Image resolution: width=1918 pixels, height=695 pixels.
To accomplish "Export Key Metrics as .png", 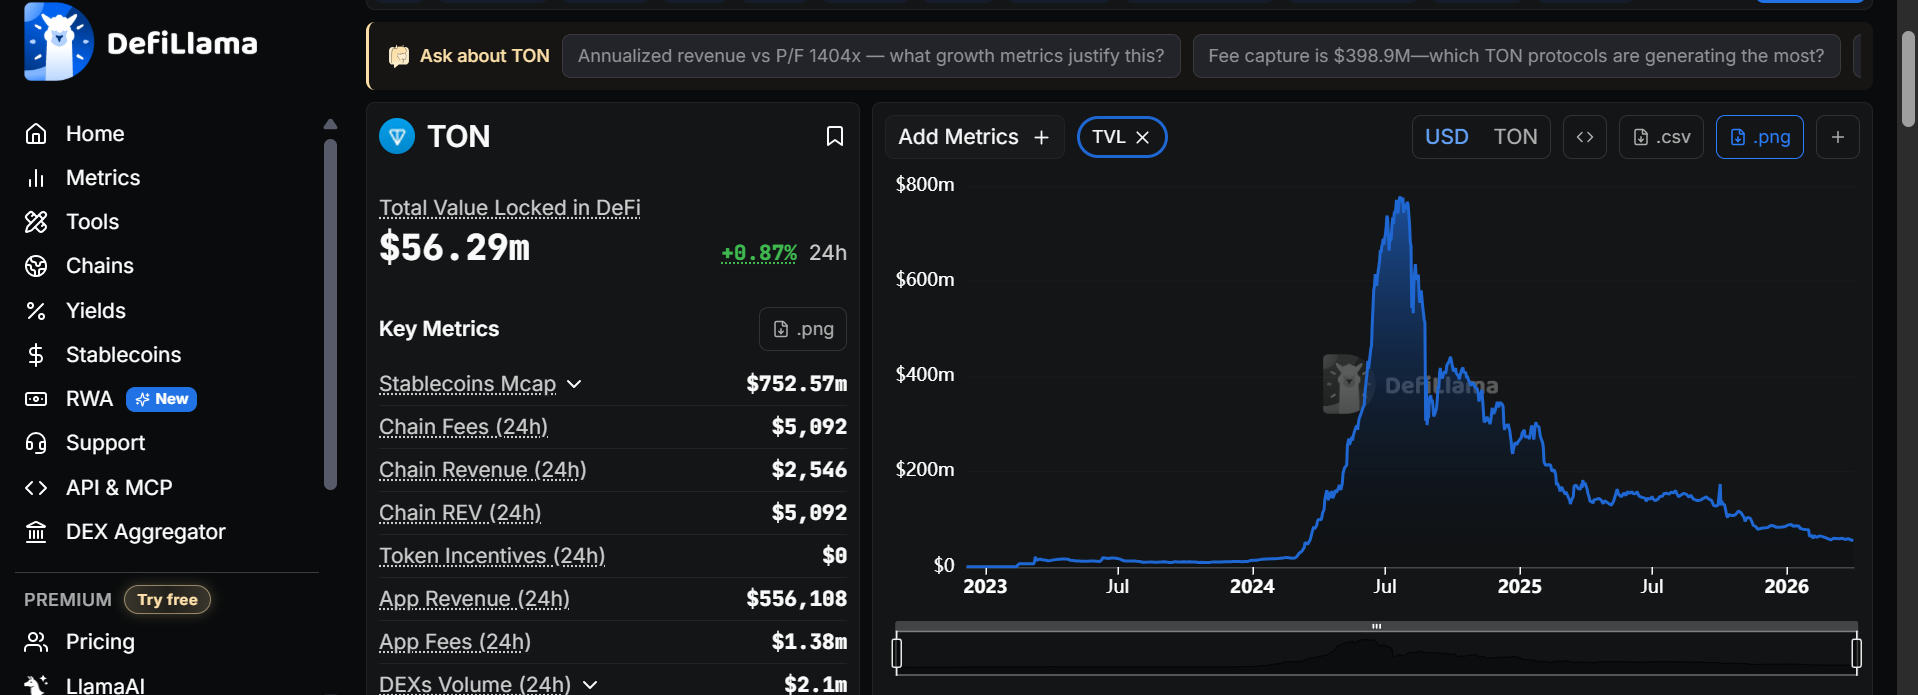I will pyautogui.click(x=802, y=329).
